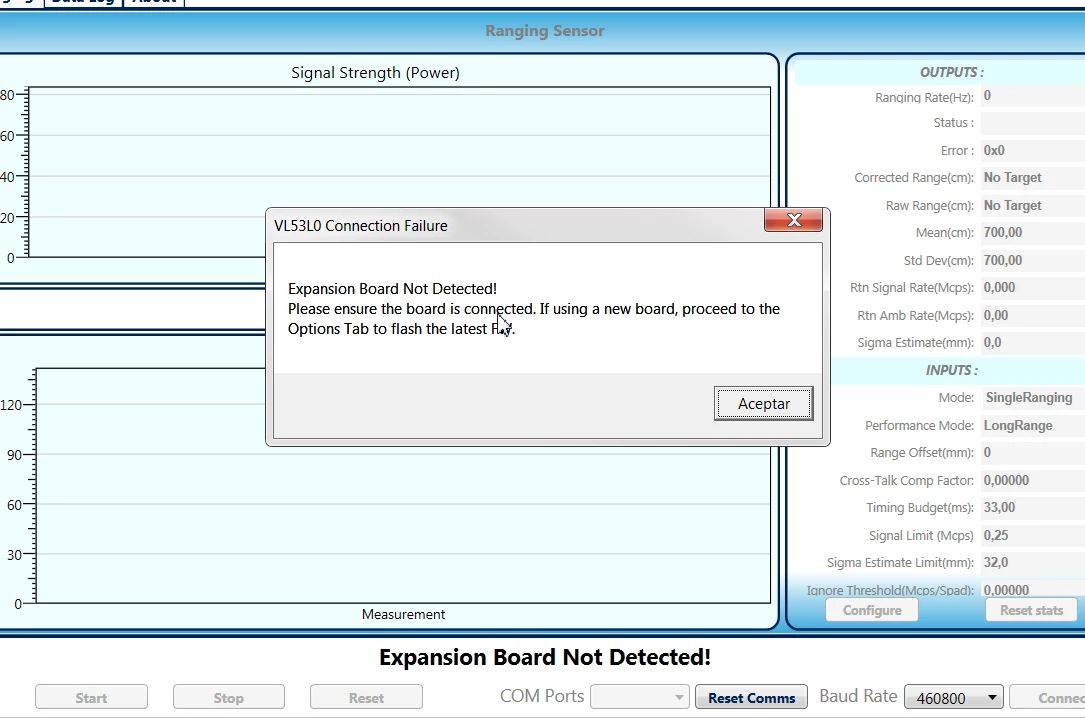Viewport: 1085px width, 718px height.
Task: Click the Timing Budget(ms): label
Action: coord(920,508)
